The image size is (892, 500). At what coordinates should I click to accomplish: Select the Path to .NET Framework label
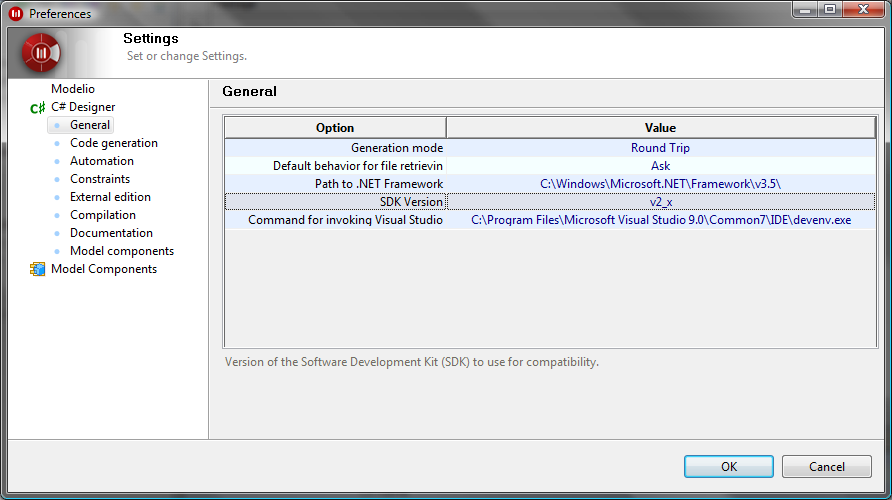(379, 184)
